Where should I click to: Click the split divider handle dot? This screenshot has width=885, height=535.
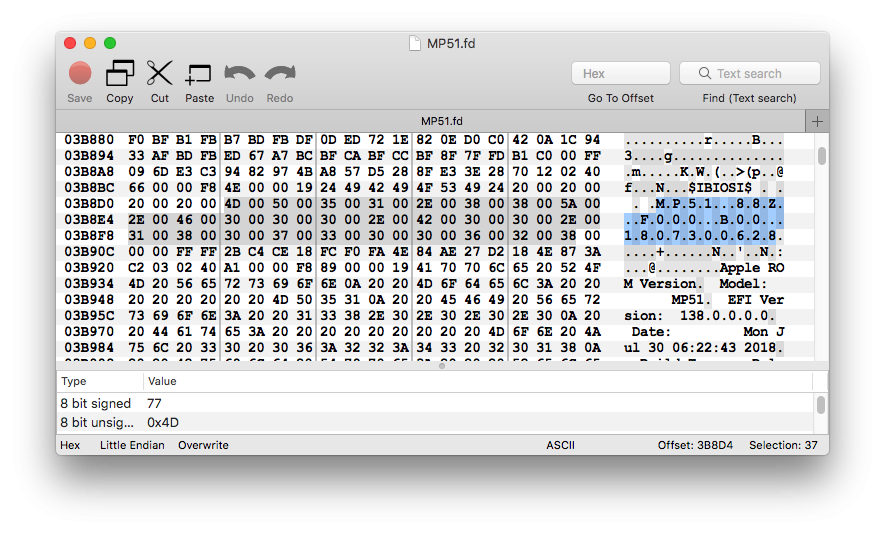(x=442, y=366)
